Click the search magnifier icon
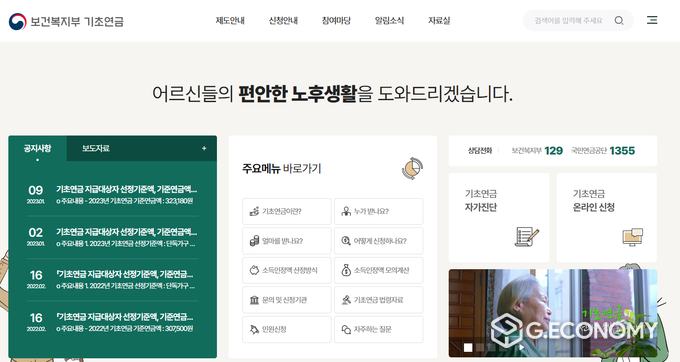This screenshot has width=680, height=362. pos(619,20)
